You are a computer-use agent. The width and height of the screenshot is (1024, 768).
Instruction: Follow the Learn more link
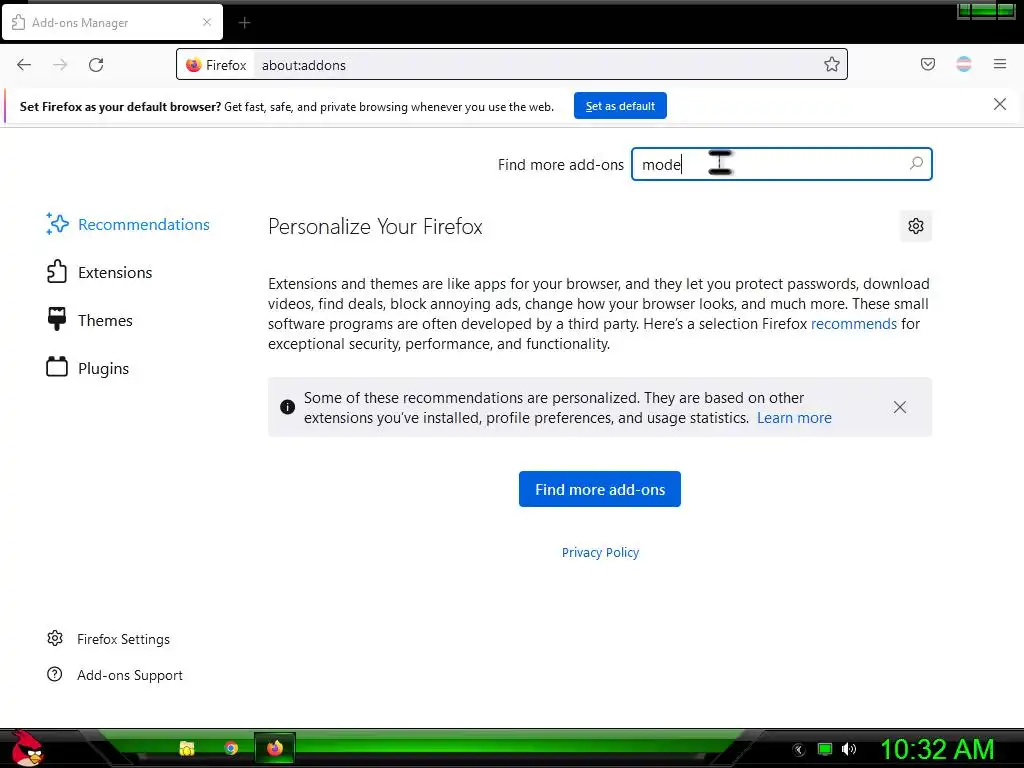(x=794, y=418)
